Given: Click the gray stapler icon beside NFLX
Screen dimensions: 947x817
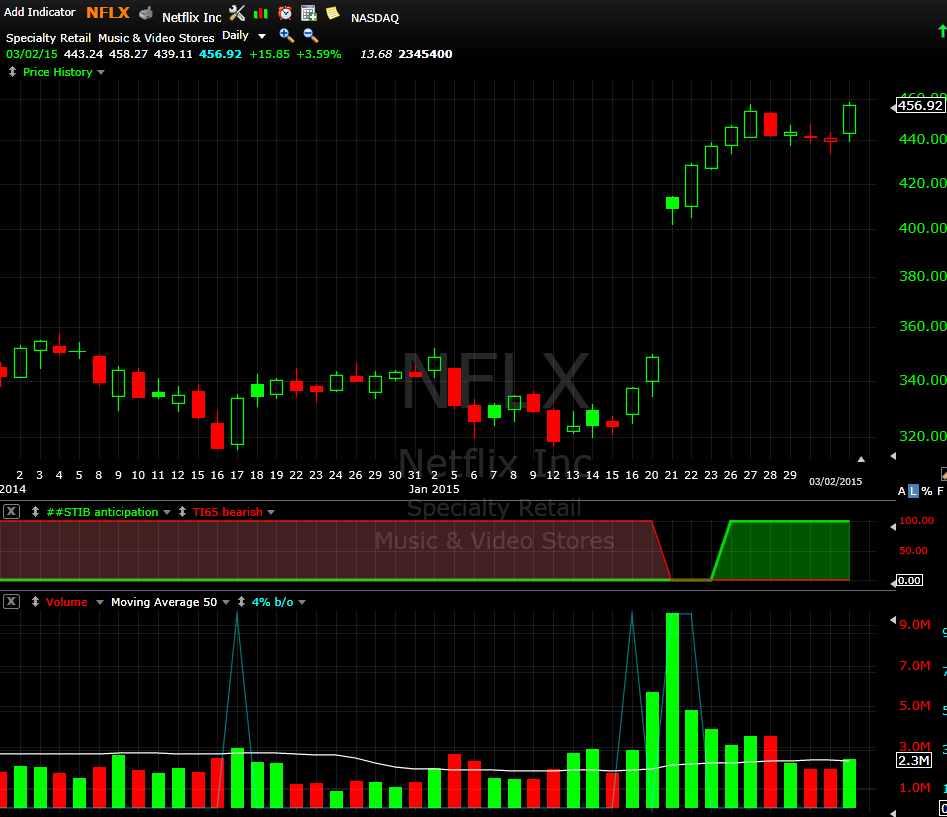Looking at the screenshot, I should click(146, 13).
